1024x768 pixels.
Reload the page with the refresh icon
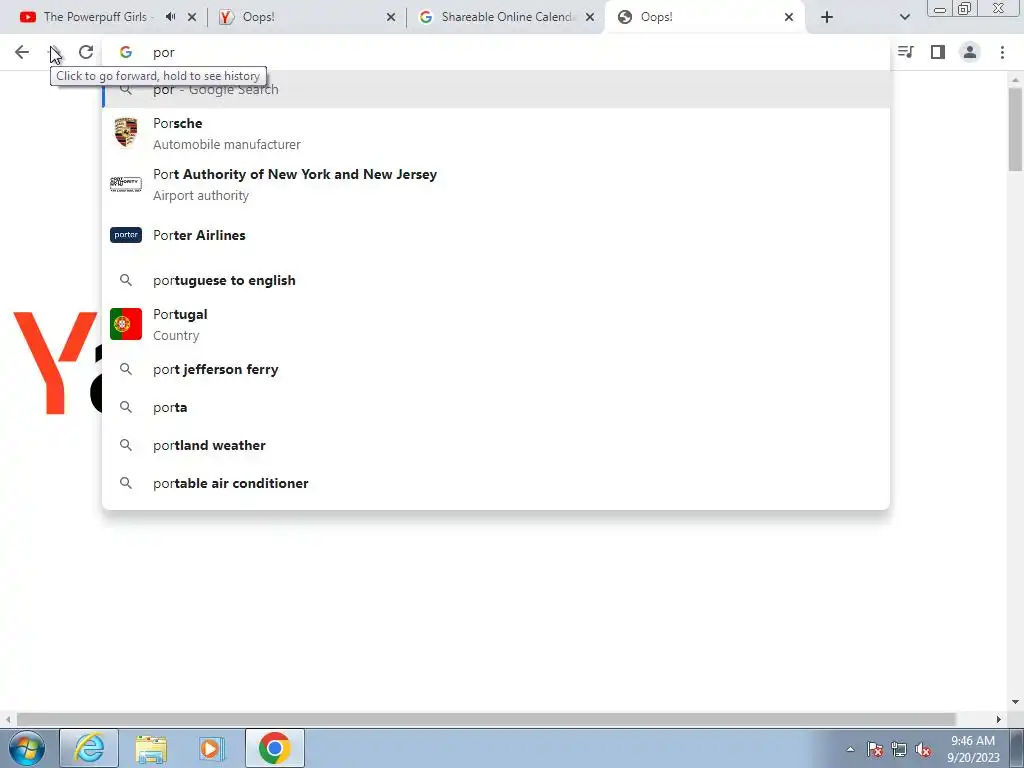pos(86,52)
